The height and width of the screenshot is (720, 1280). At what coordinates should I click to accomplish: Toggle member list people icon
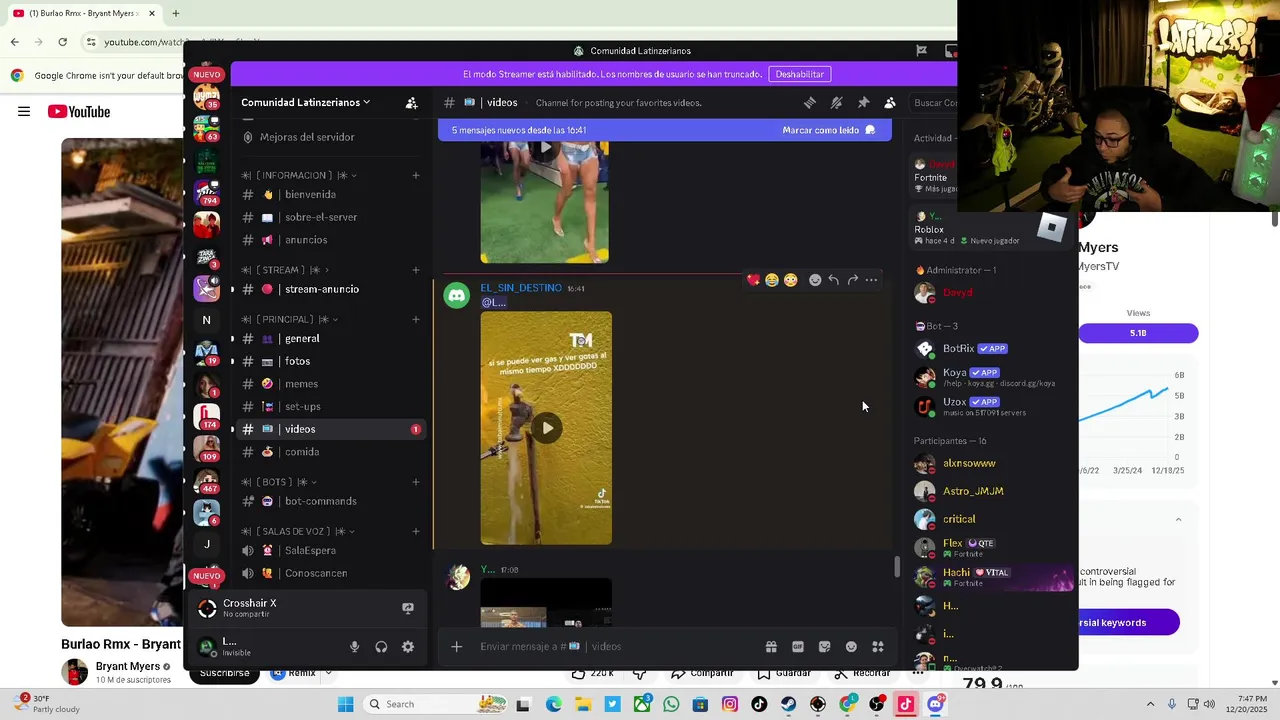(890, 102)
